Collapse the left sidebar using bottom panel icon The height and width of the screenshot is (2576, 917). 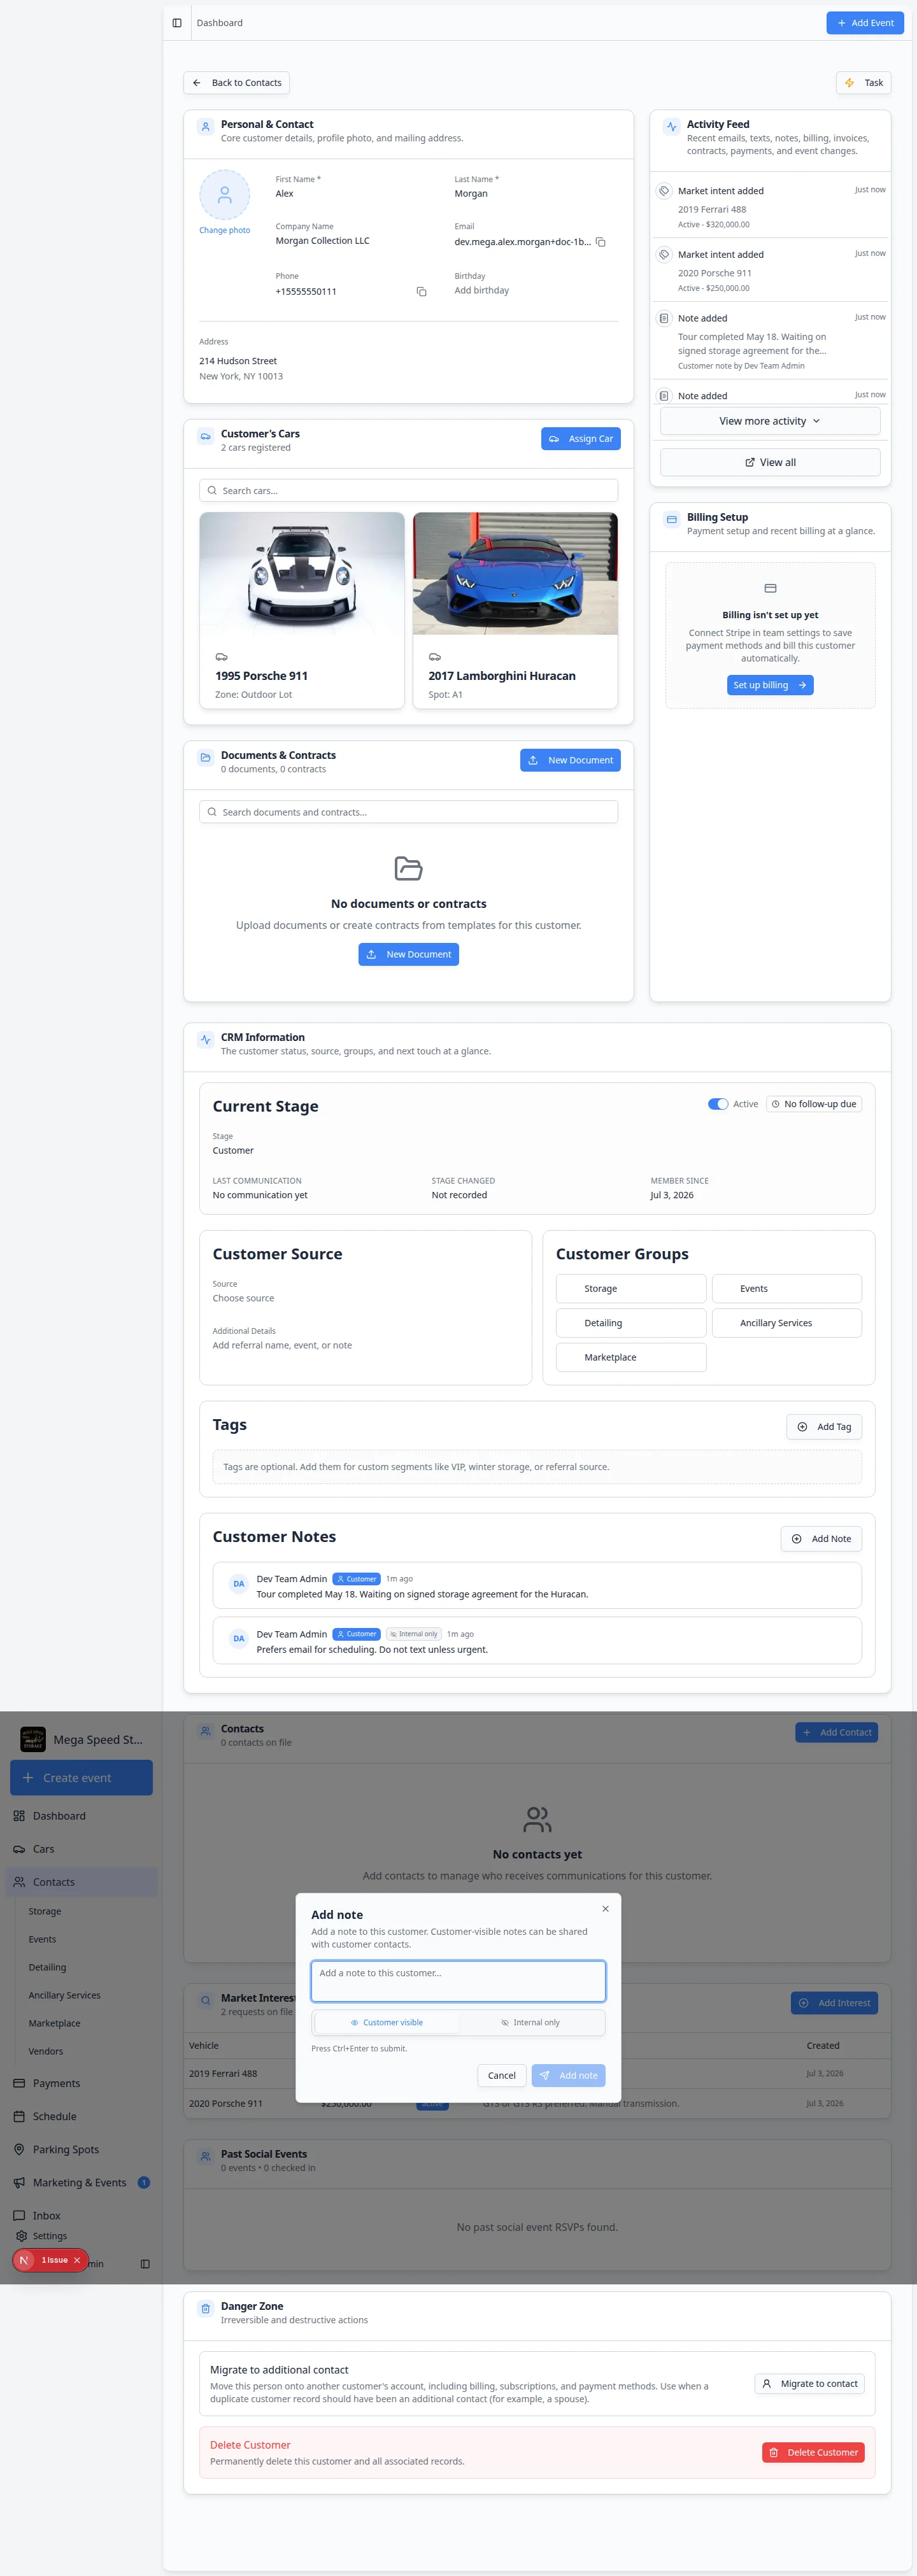(x=145, y=2264)
